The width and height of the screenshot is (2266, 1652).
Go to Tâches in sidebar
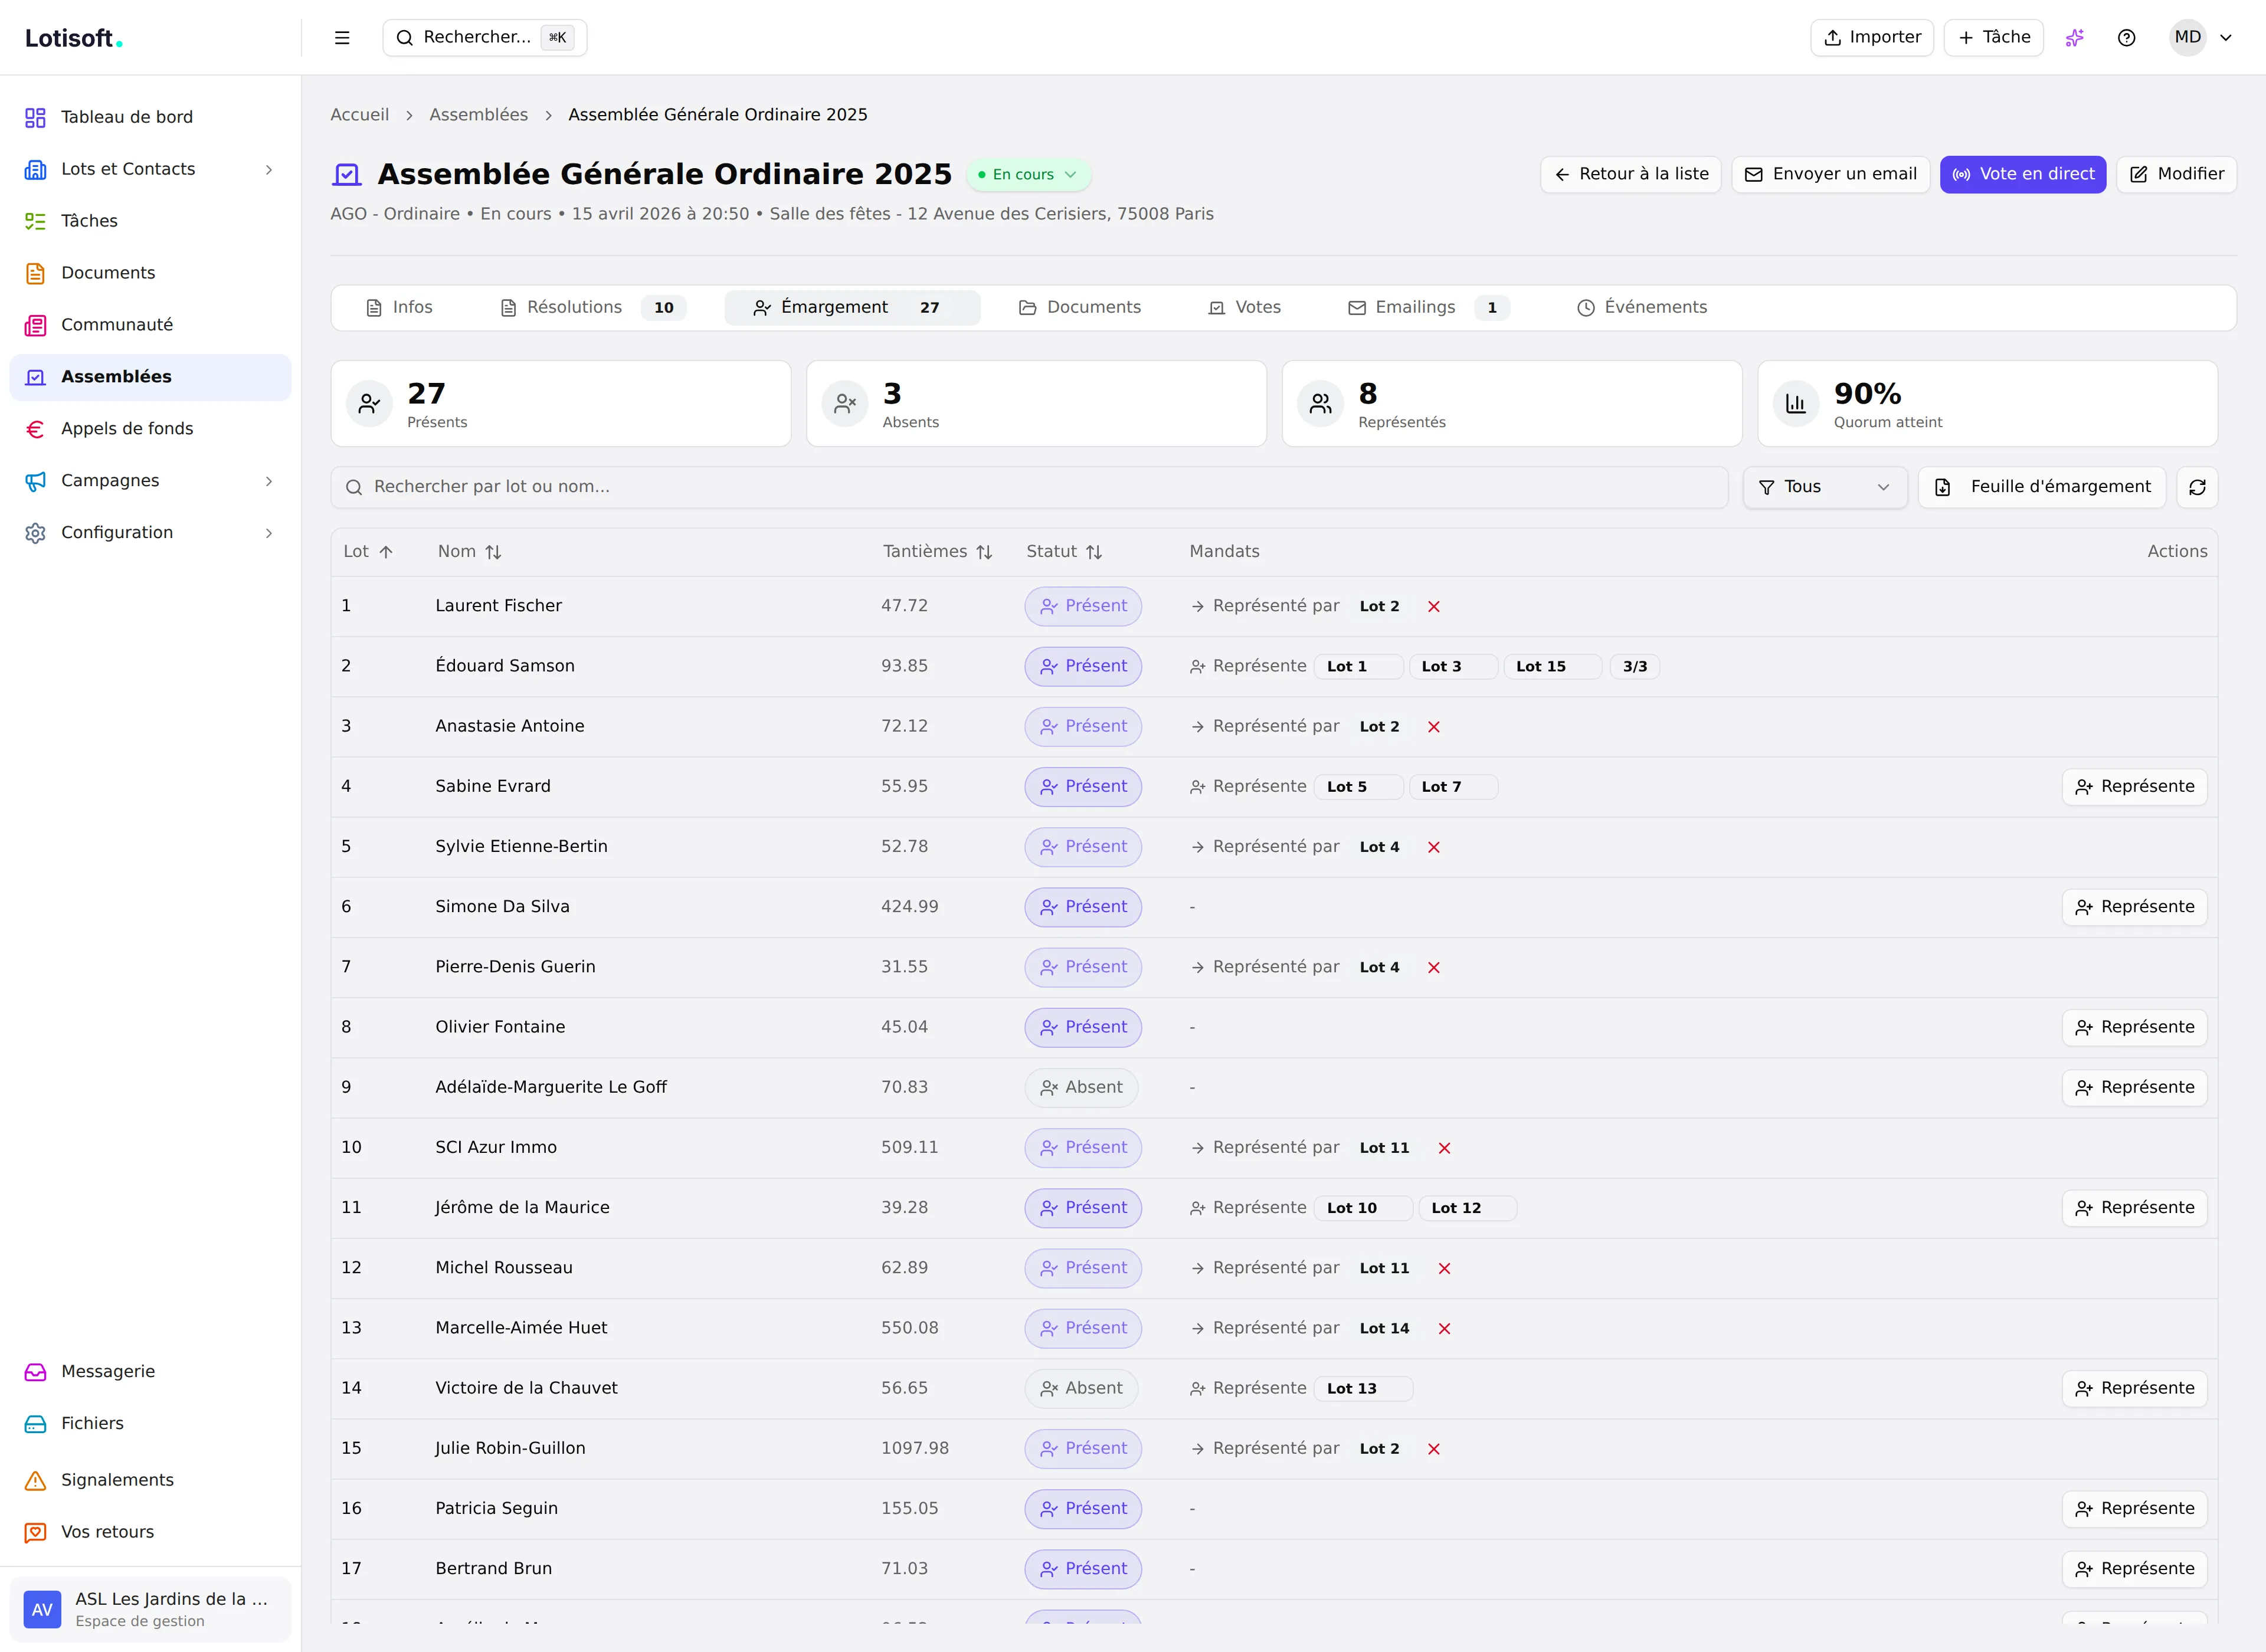[150, 221]
